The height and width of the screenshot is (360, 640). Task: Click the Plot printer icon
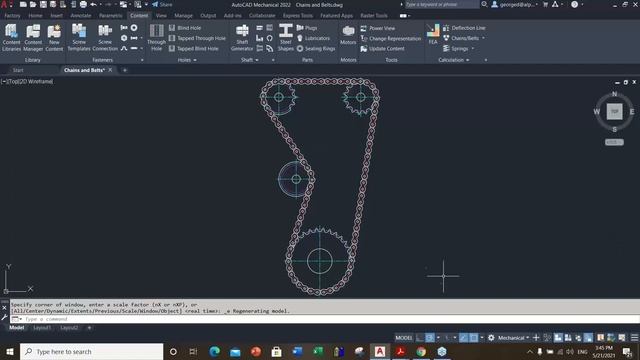coord(83,4)
